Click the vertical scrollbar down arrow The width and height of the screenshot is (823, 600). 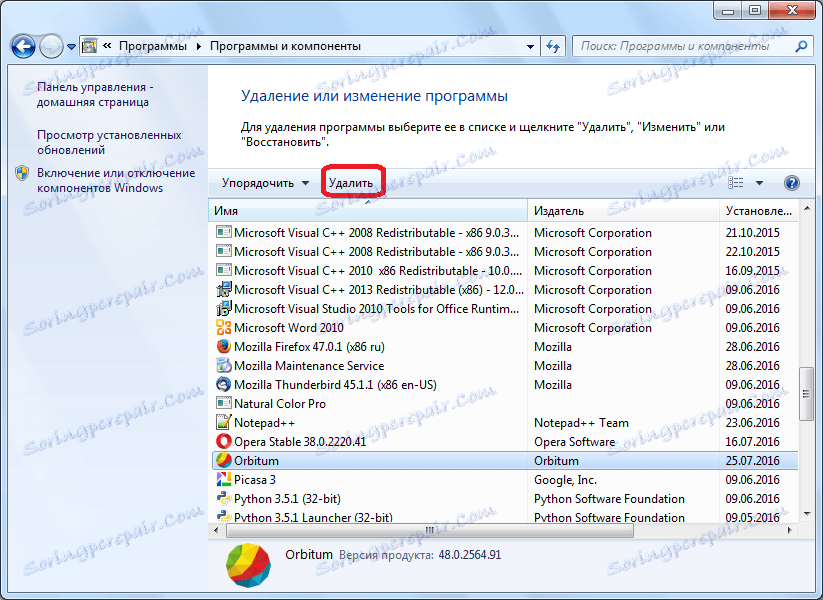click(807, 514)
